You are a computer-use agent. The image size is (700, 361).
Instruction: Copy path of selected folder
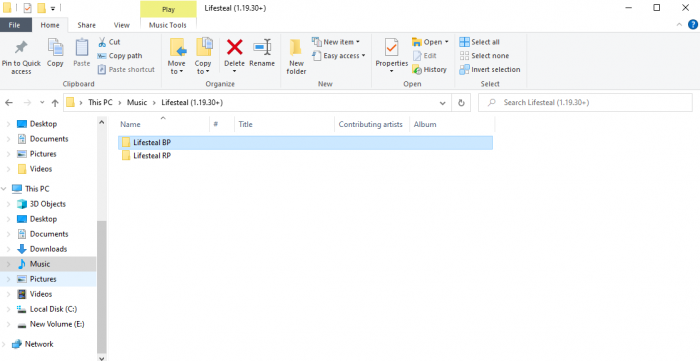120,56
